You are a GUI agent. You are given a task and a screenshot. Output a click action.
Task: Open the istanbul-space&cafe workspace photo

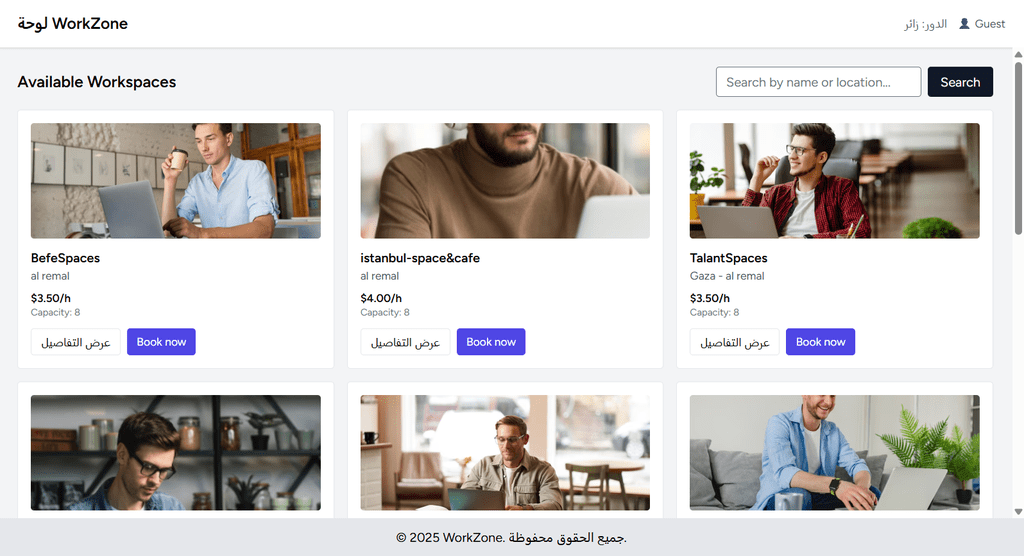click(x=505, y=181)
